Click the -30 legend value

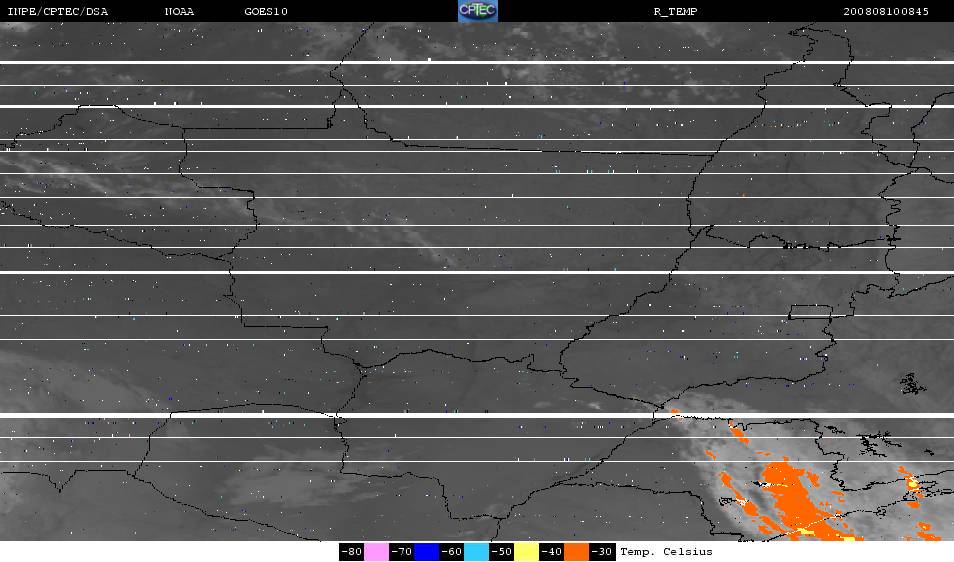602,552
